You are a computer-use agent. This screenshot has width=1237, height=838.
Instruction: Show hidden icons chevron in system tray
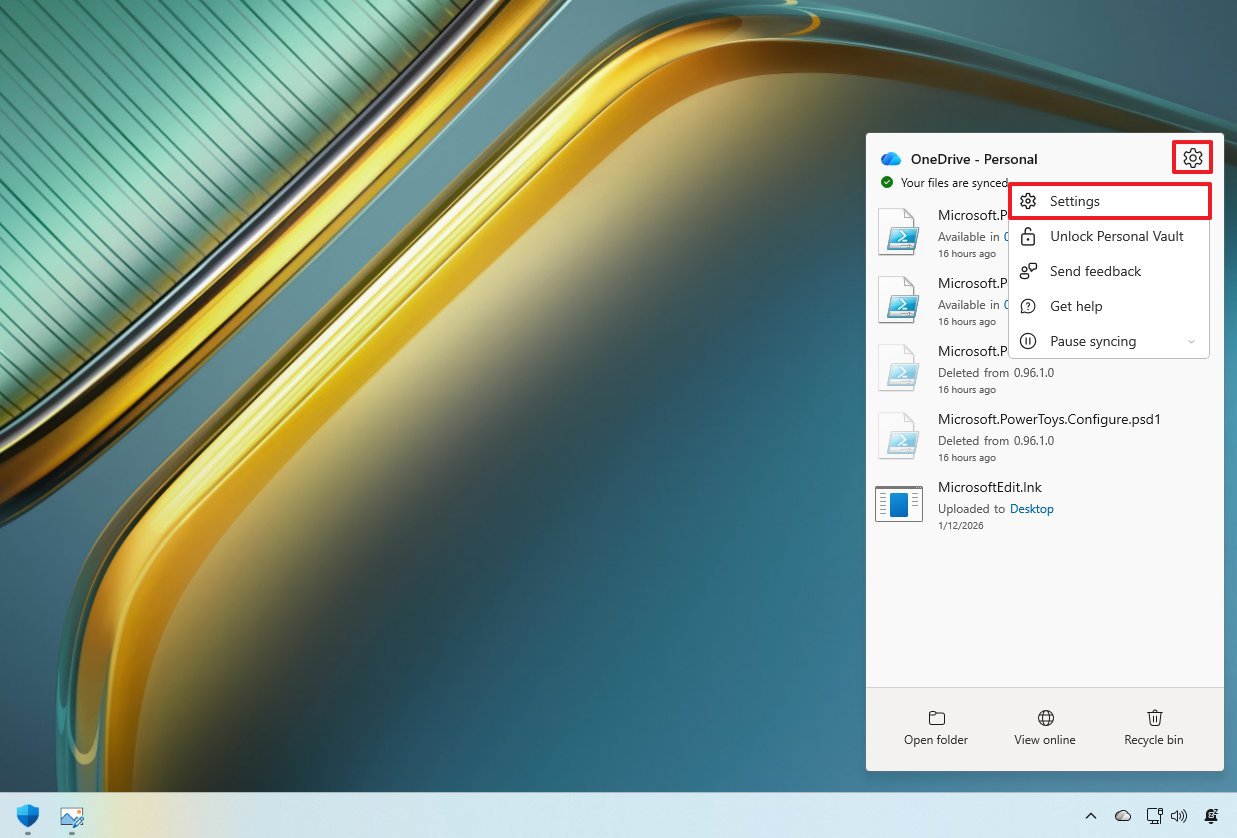tap(1091, 816)
